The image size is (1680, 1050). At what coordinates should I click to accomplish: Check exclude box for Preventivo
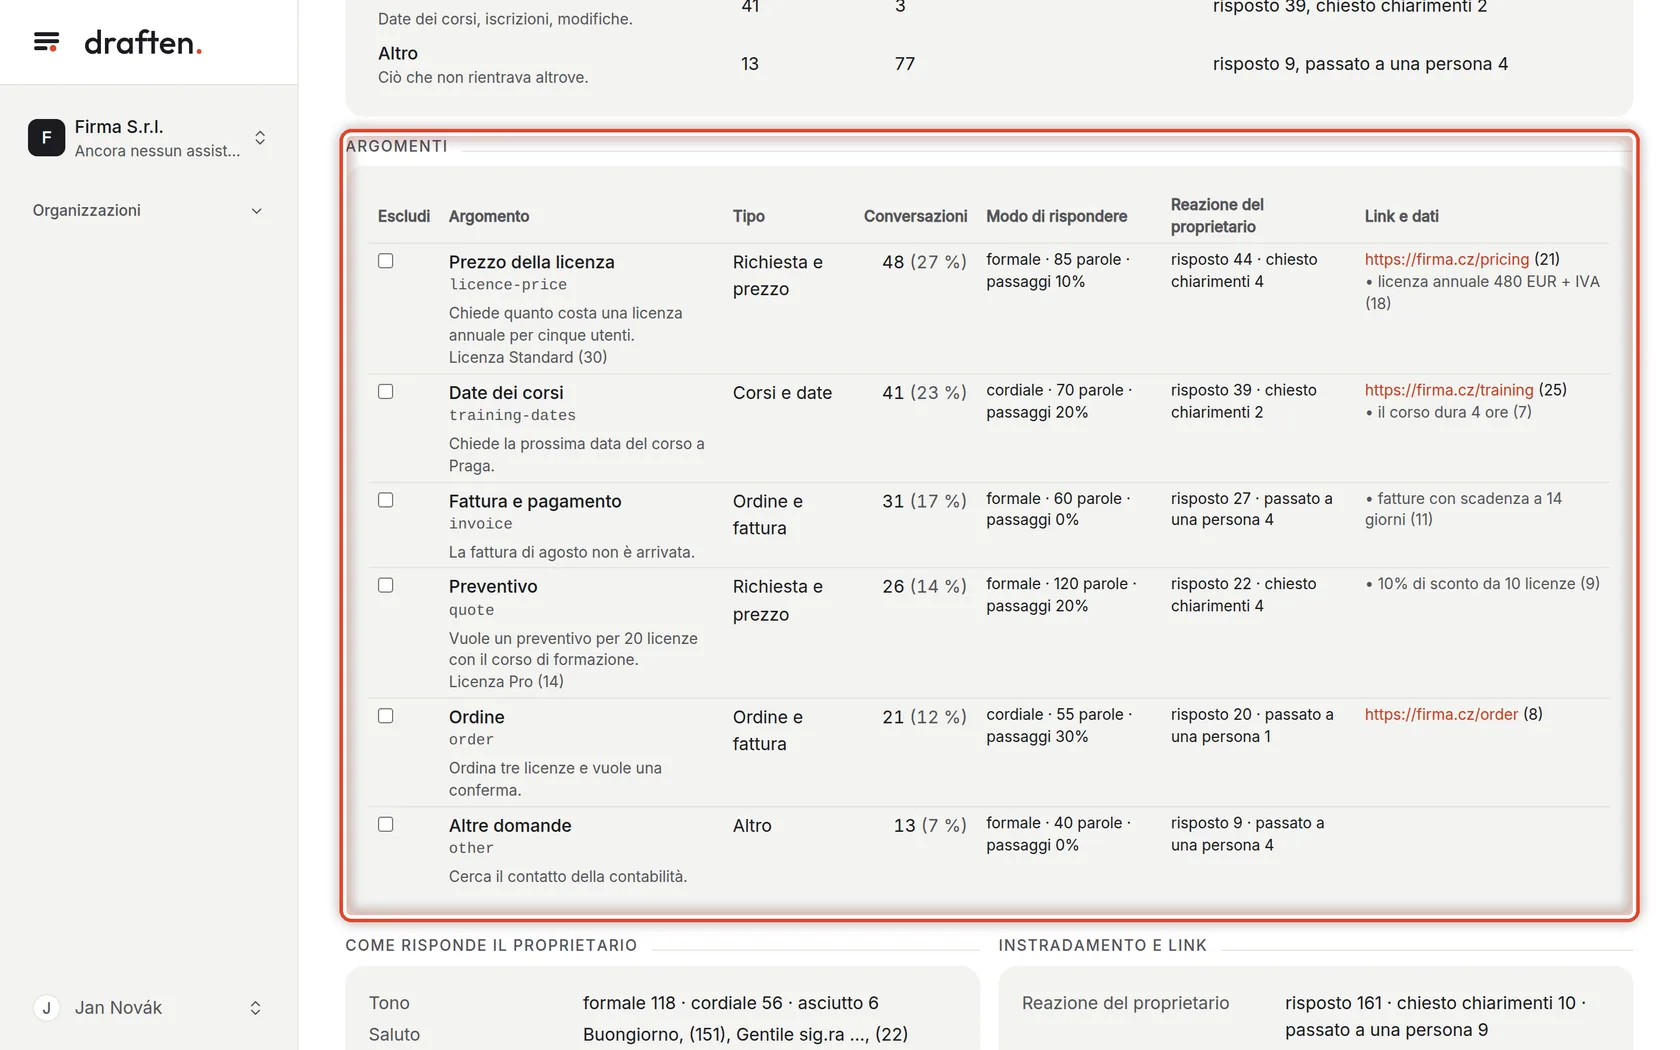point(385,585)
